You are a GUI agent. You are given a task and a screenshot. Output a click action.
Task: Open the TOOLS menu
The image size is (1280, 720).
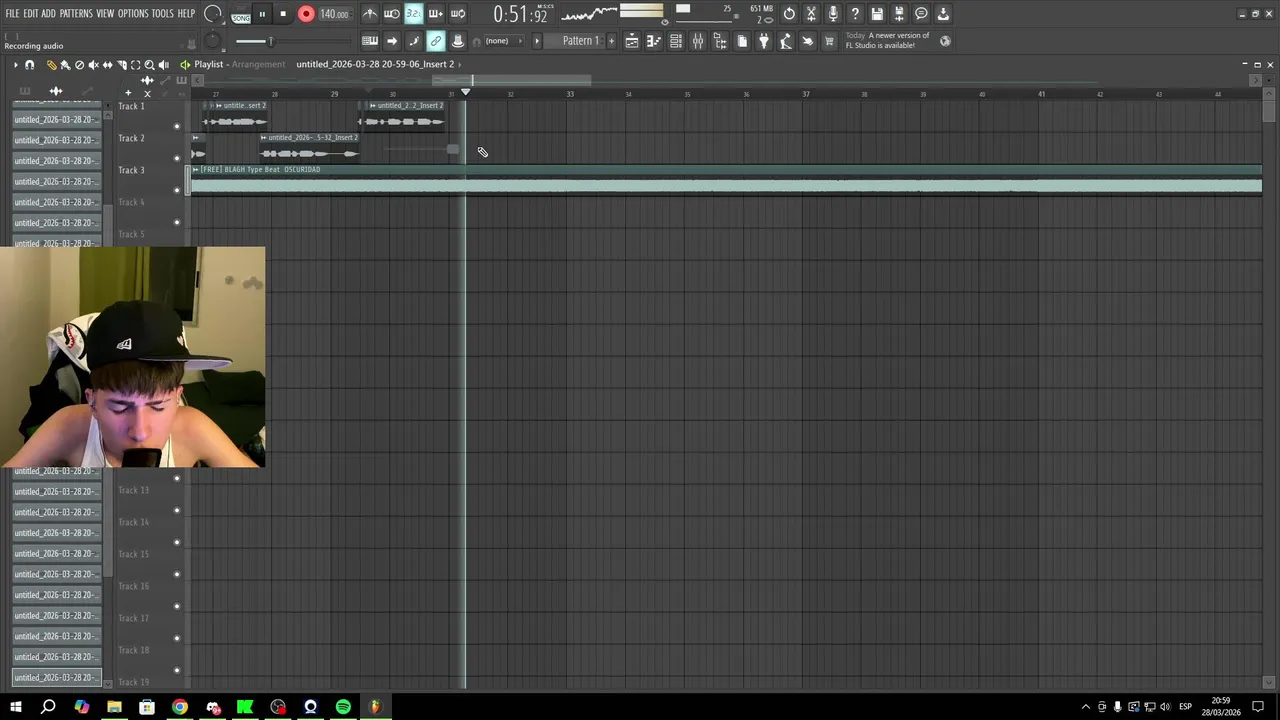point(162,14)
